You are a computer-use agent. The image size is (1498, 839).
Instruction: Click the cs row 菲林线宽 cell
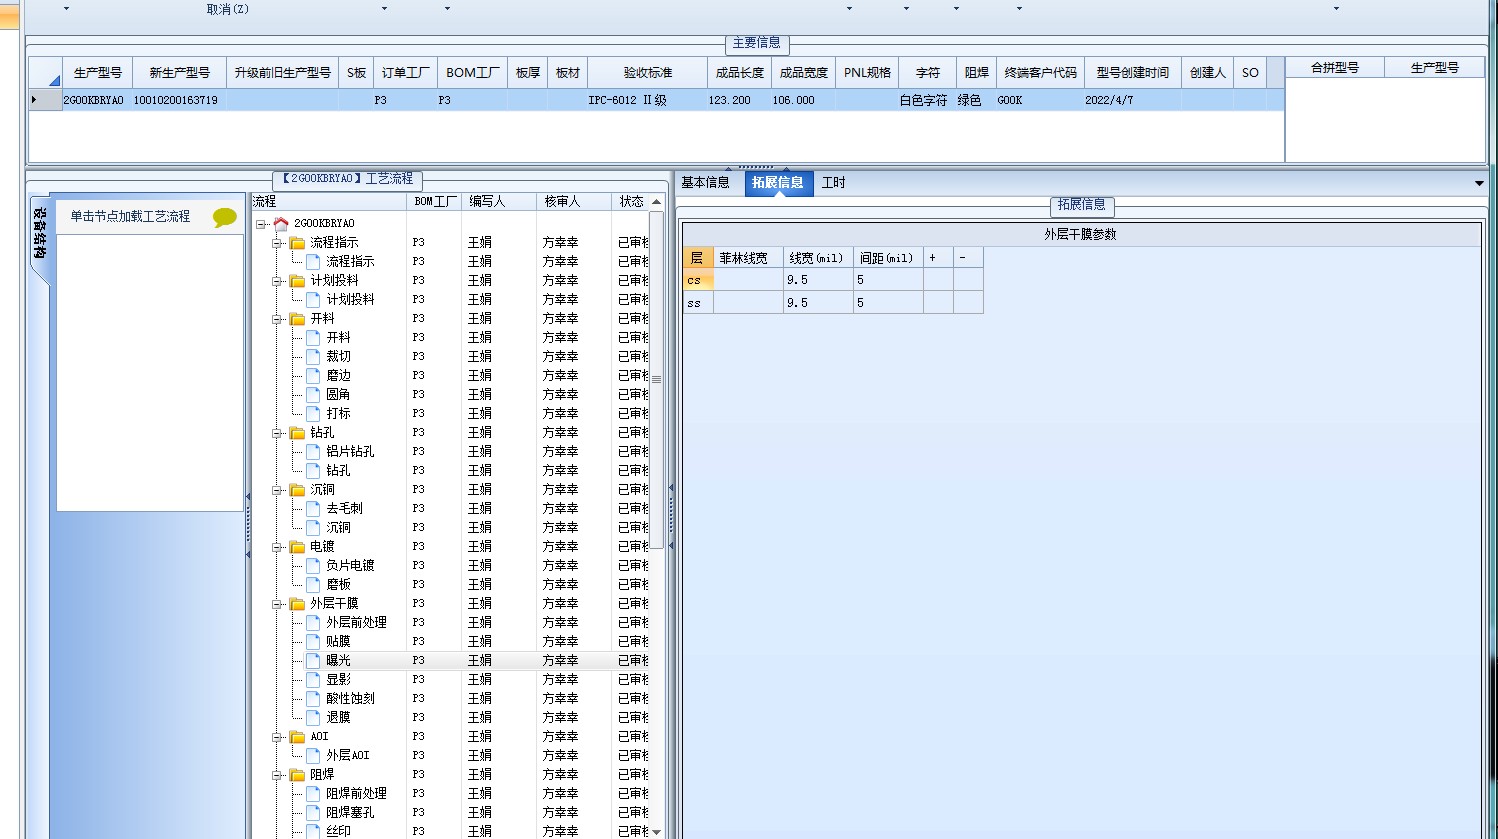[748, 280]
